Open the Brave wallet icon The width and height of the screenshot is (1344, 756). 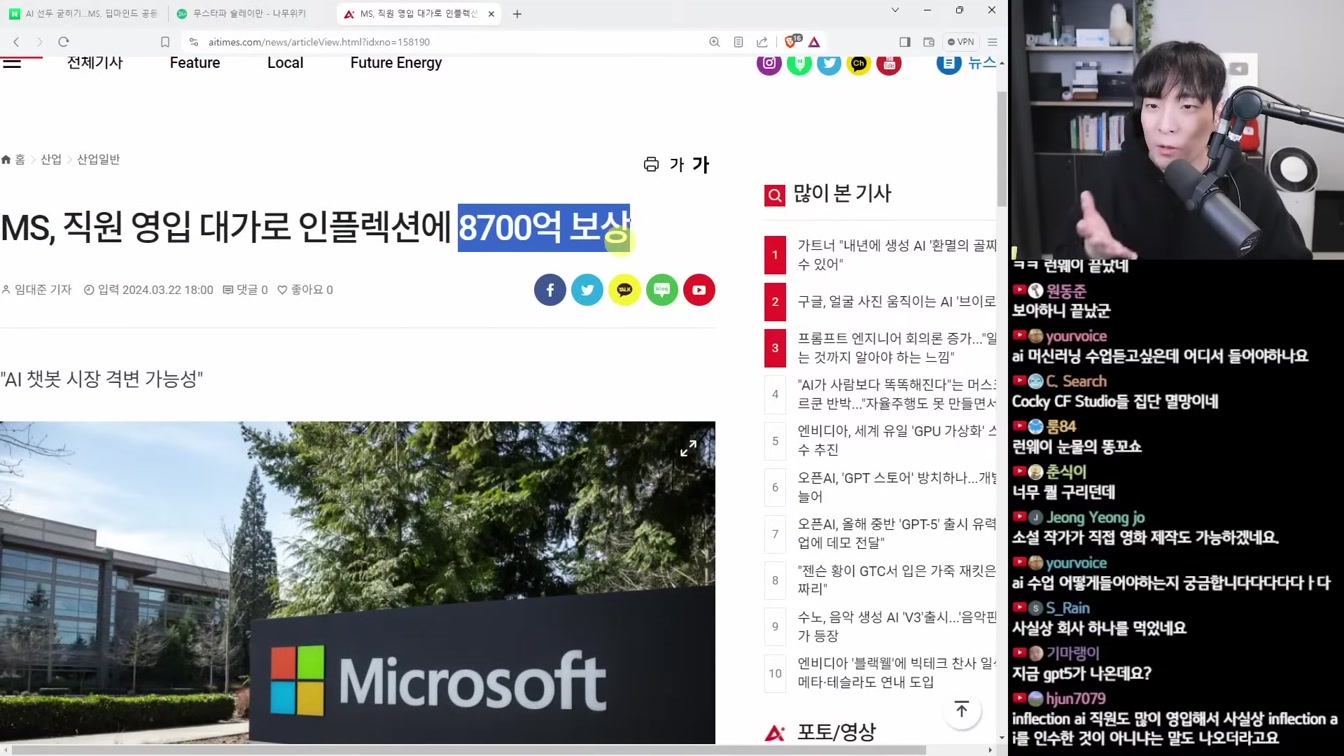tap(928, 42)
